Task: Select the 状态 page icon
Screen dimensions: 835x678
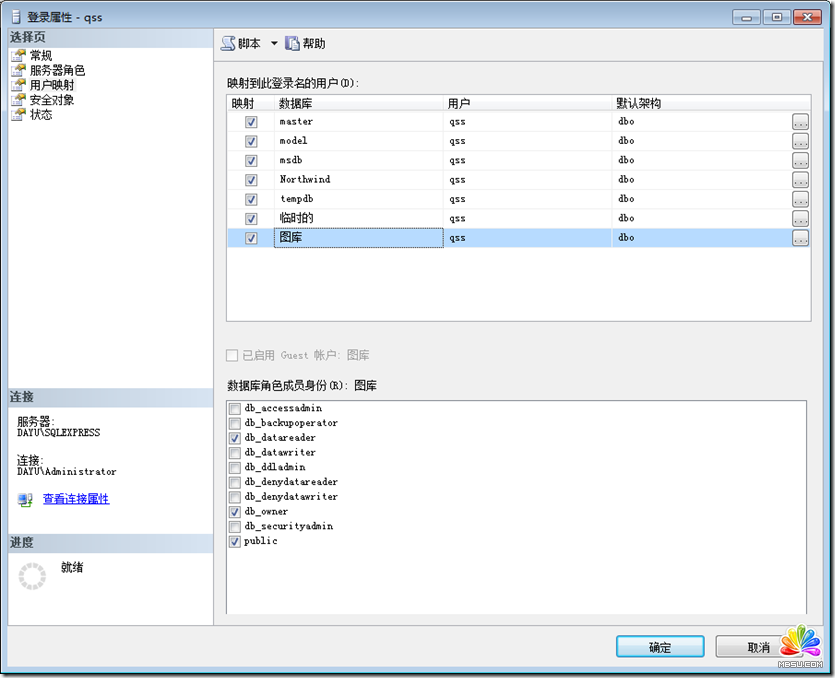Action: pyautogui.click(x=18, y=115)
